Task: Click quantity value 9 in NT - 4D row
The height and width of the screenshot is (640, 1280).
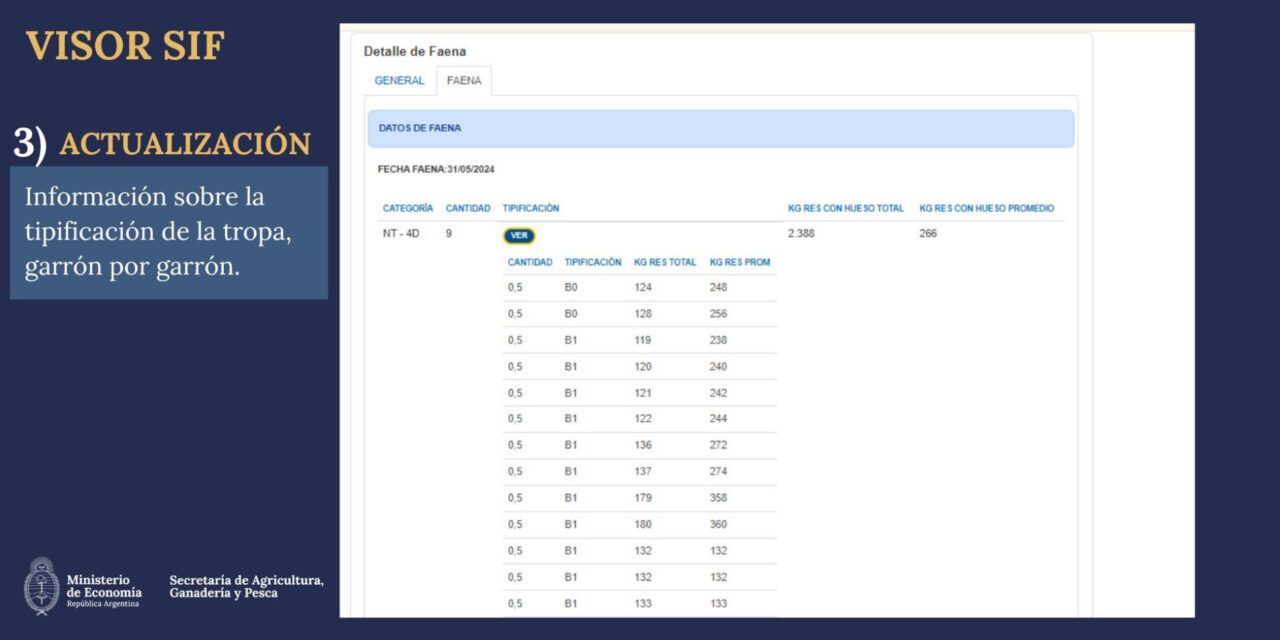Action: point(449,234)
